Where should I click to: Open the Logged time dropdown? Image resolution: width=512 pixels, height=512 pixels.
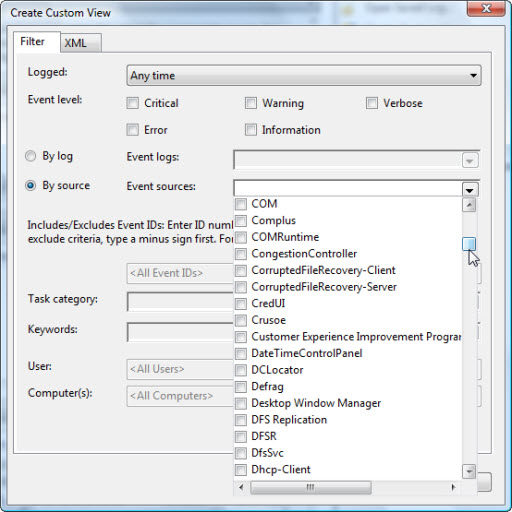coord(304,76)
